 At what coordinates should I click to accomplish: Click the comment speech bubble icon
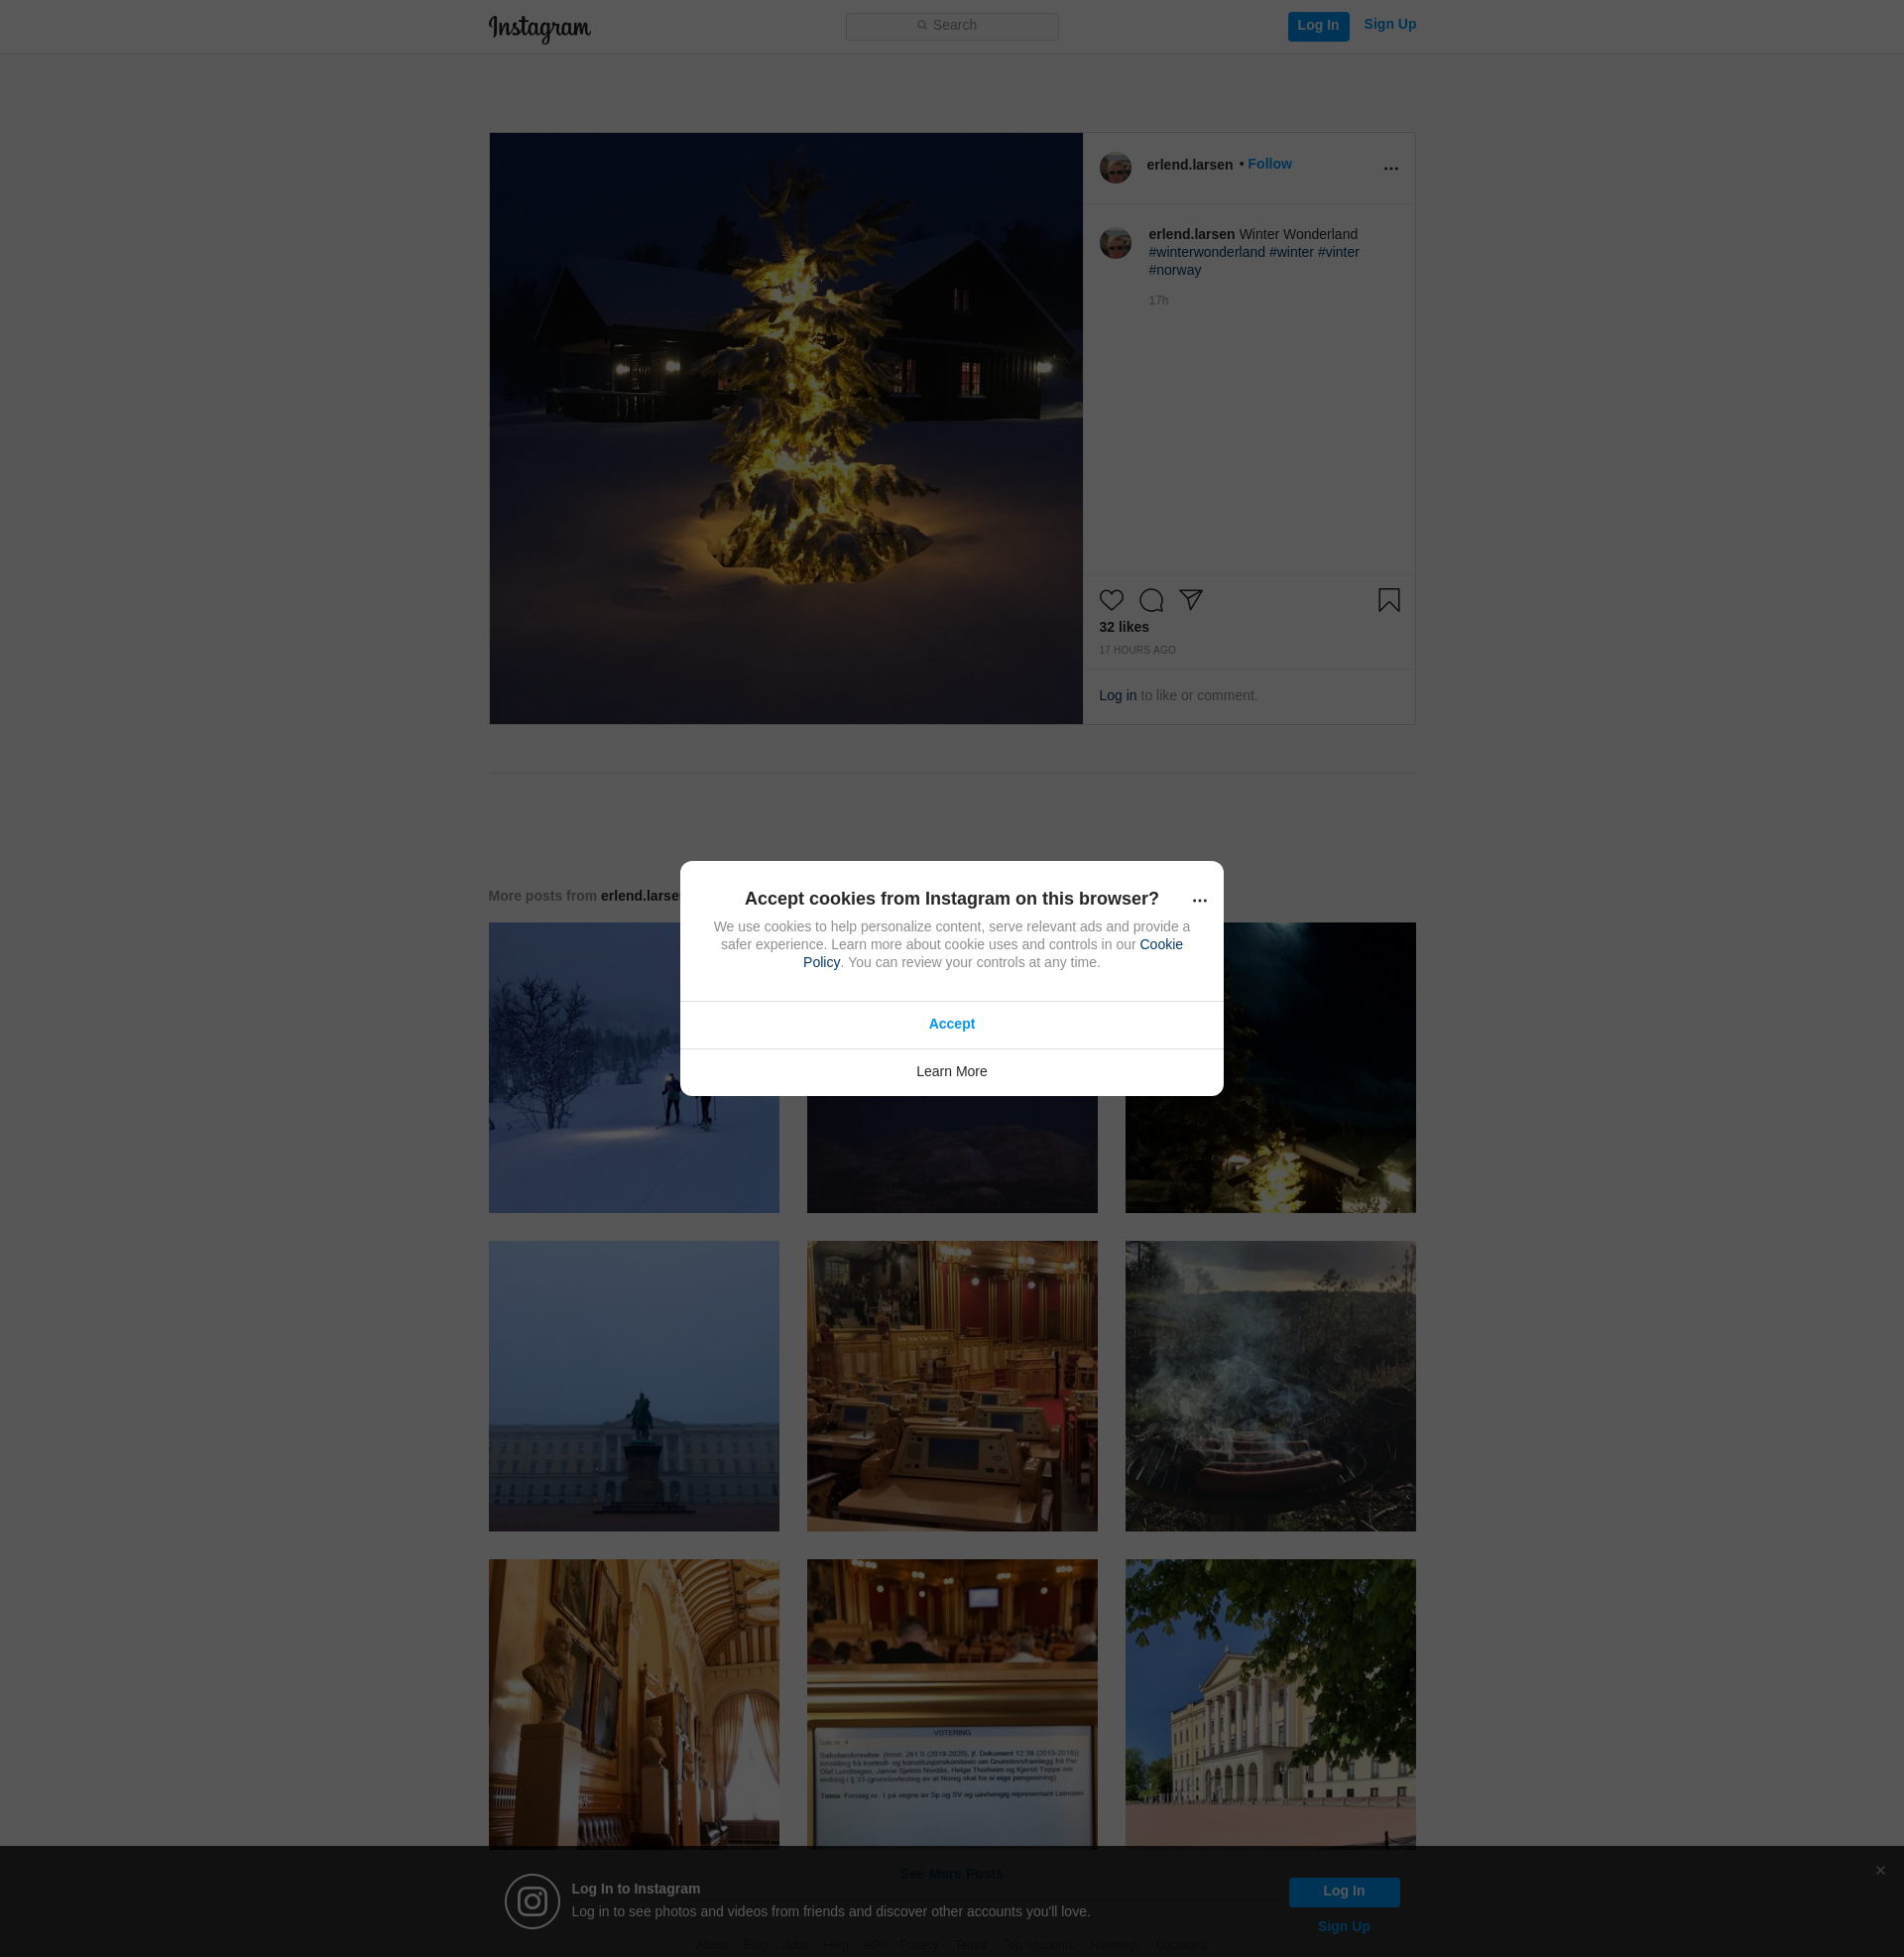[1150, 600]
